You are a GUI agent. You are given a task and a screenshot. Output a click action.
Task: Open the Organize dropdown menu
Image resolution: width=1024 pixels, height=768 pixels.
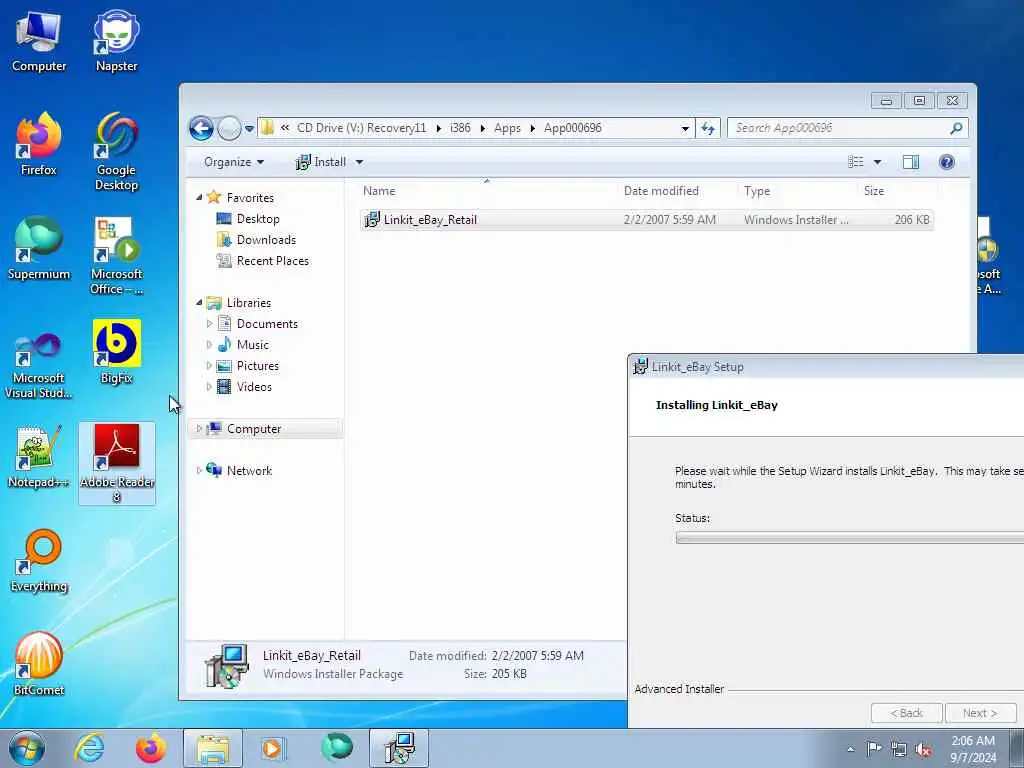234,162
